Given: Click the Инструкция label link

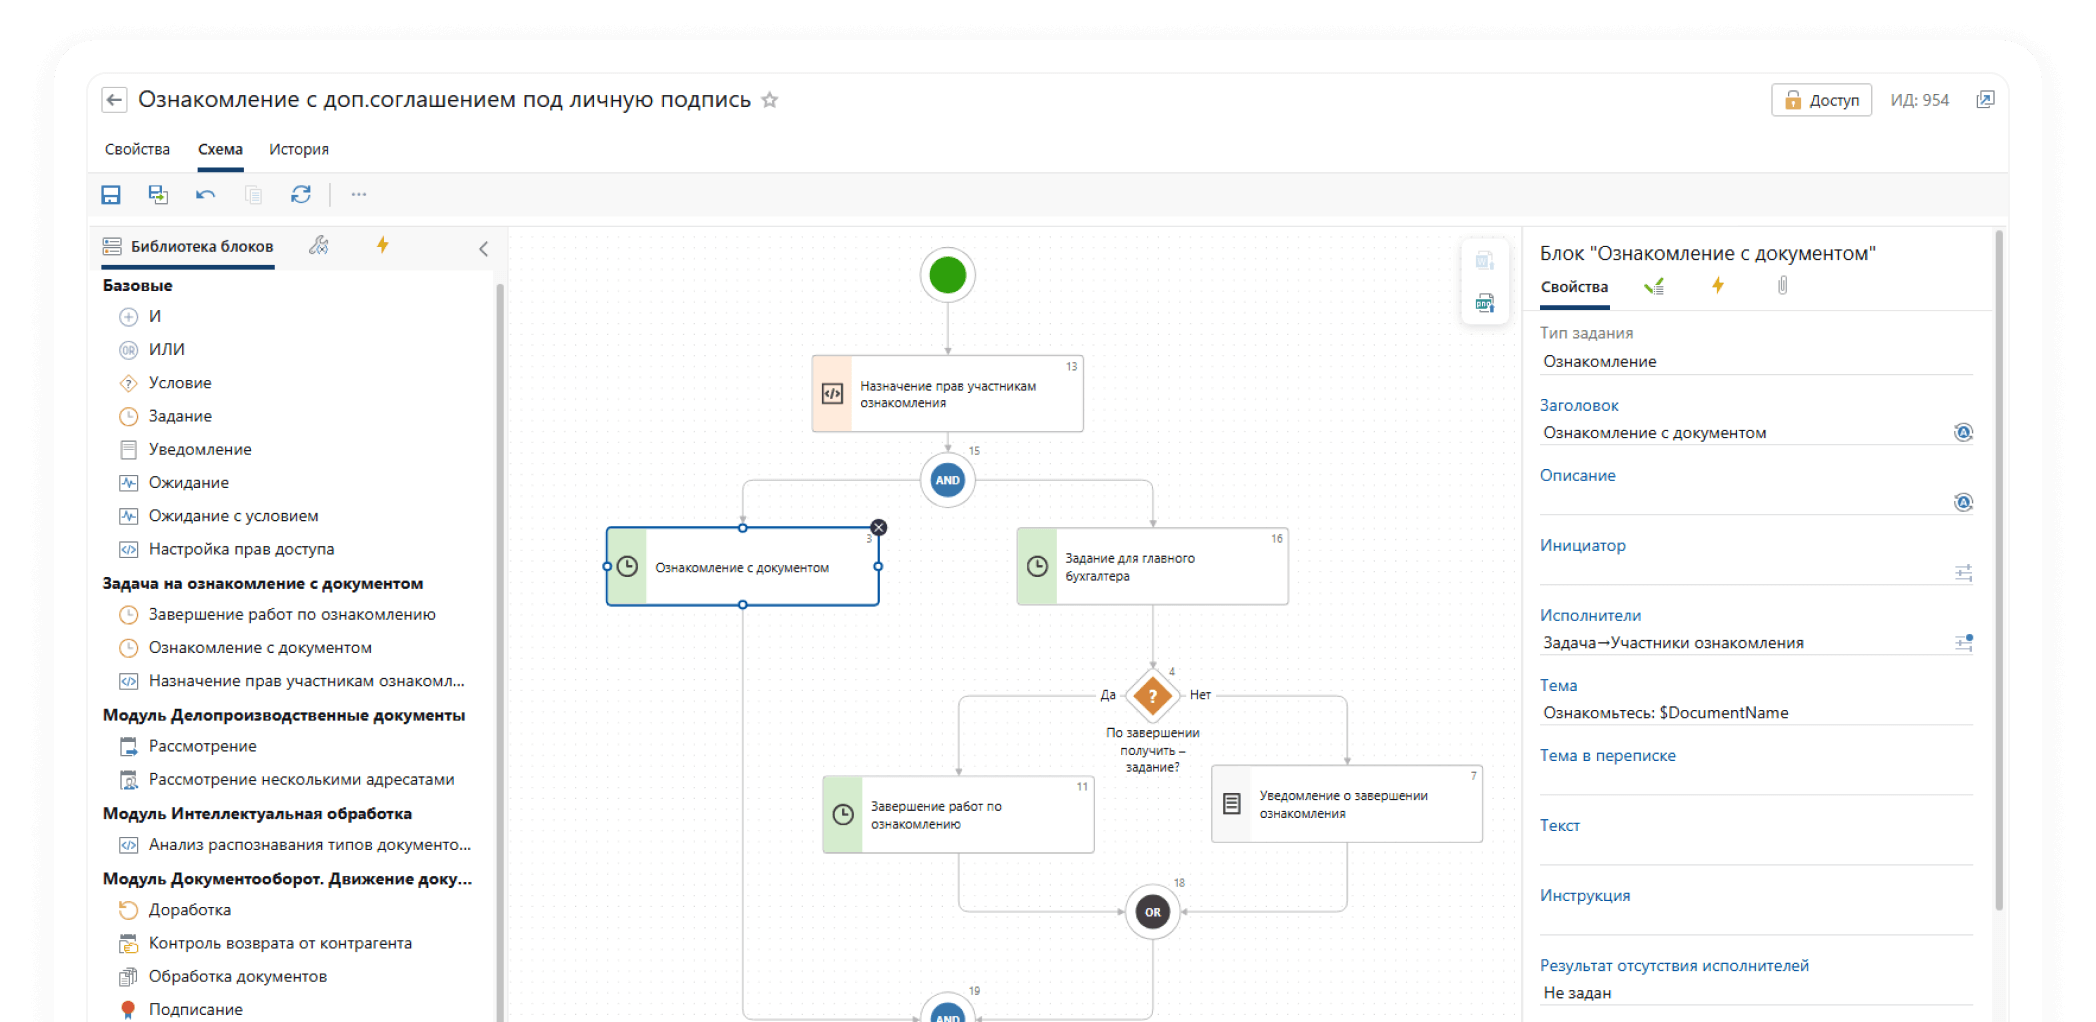Looking at the screenshot, I should tap(1584, 895).
